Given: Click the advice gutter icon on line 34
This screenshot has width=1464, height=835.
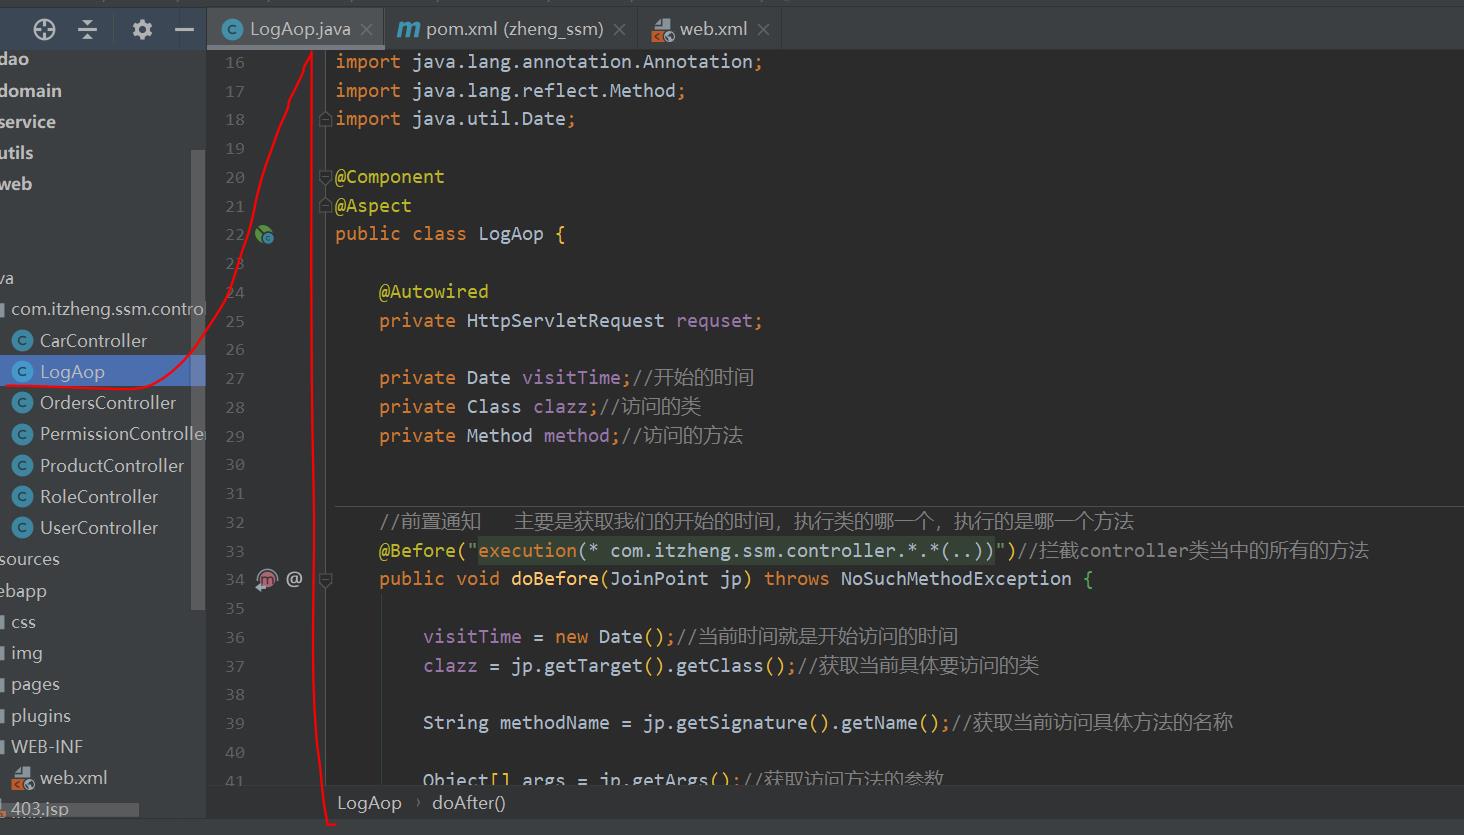Looking at the screenshot, I should coord(266,579).
